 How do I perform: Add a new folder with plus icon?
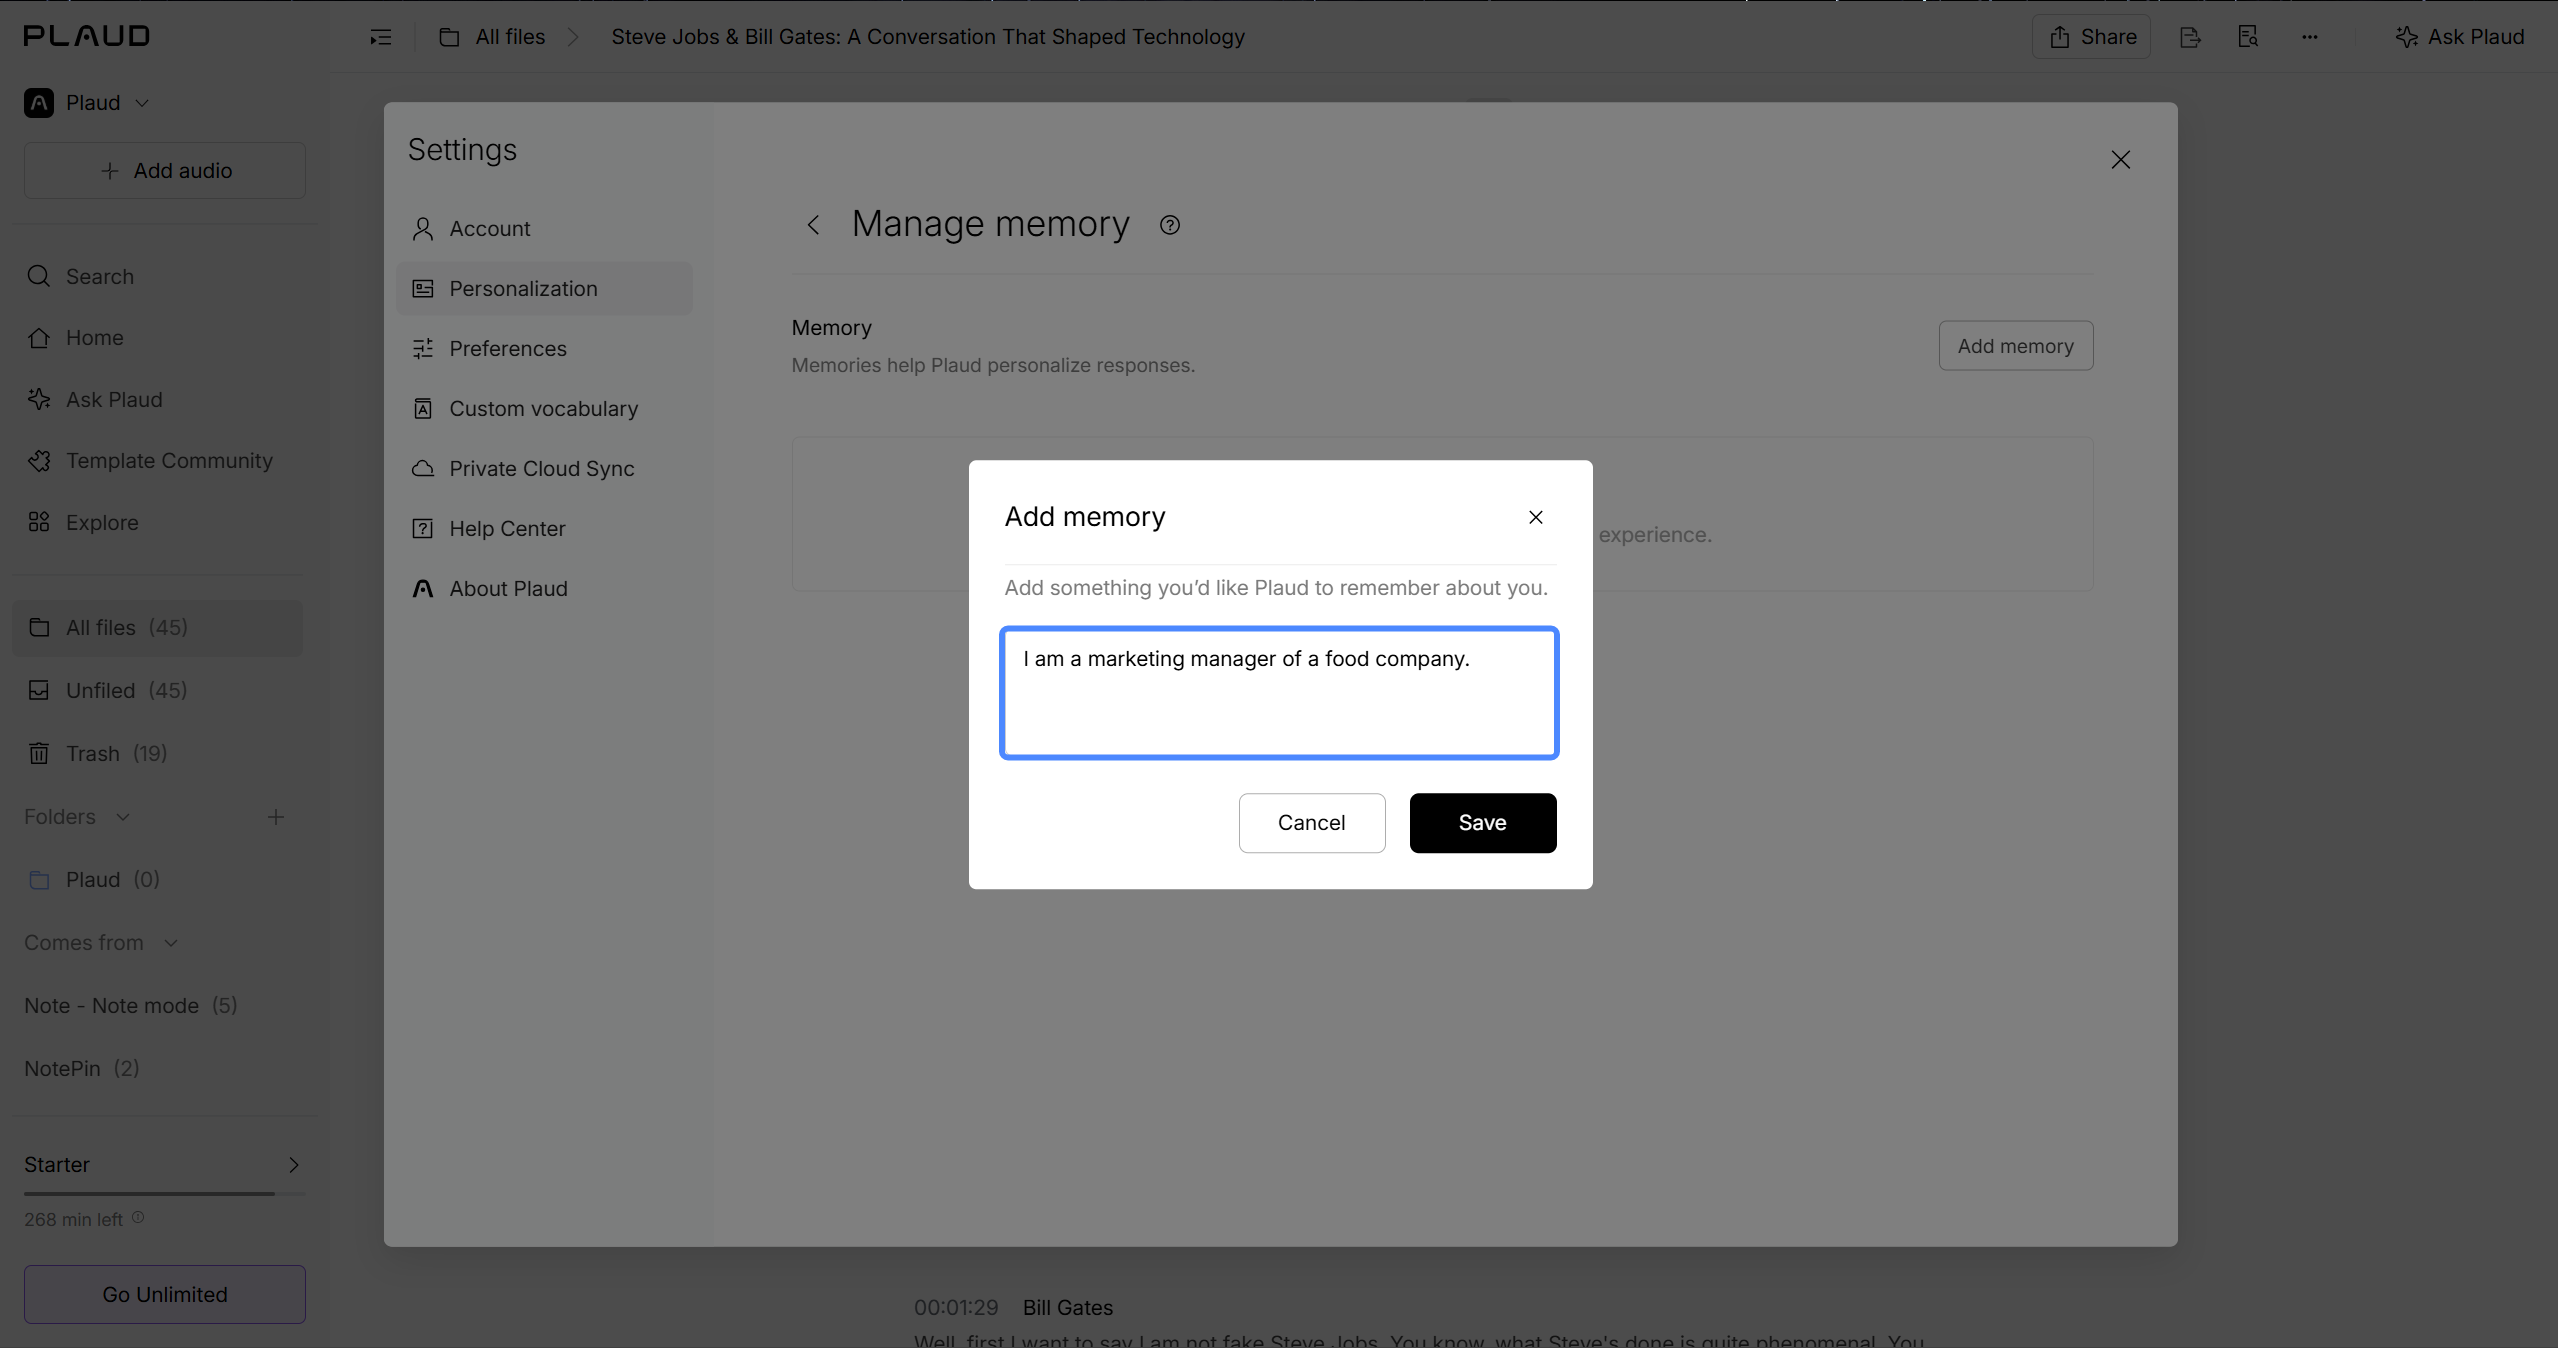click(x=276, y=817)
